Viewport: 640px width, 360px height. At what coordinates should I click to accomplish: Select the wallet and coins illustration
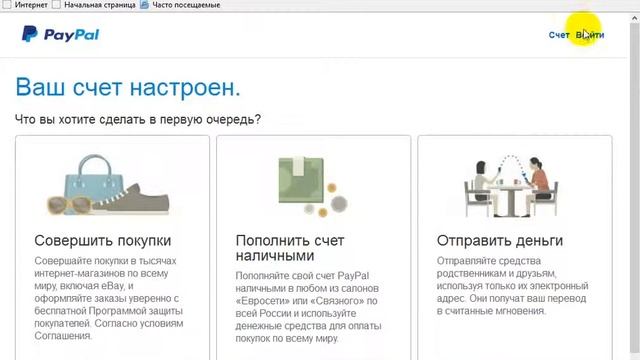313,187
